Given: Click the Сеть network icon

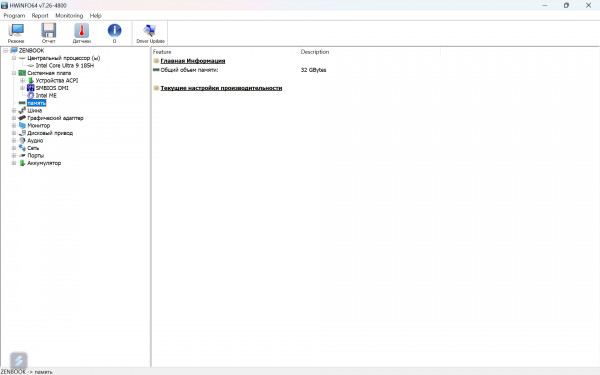Looking at the screenshot, I should (x=22, y=148).
